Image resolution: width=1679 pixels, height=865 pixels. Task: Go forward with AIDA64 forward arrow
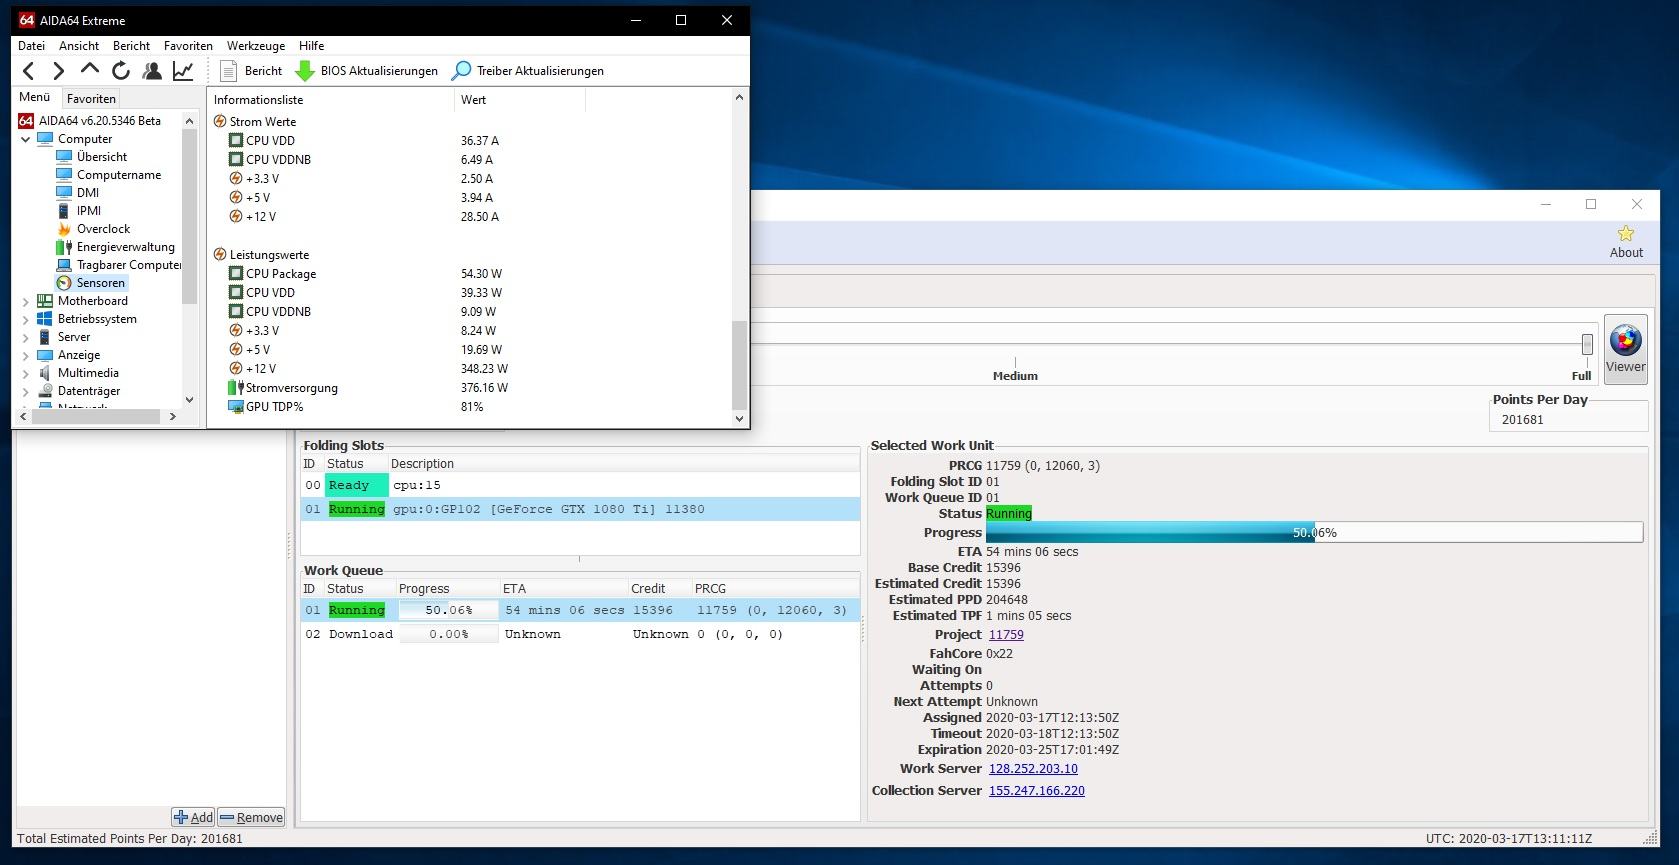(58, 70)
